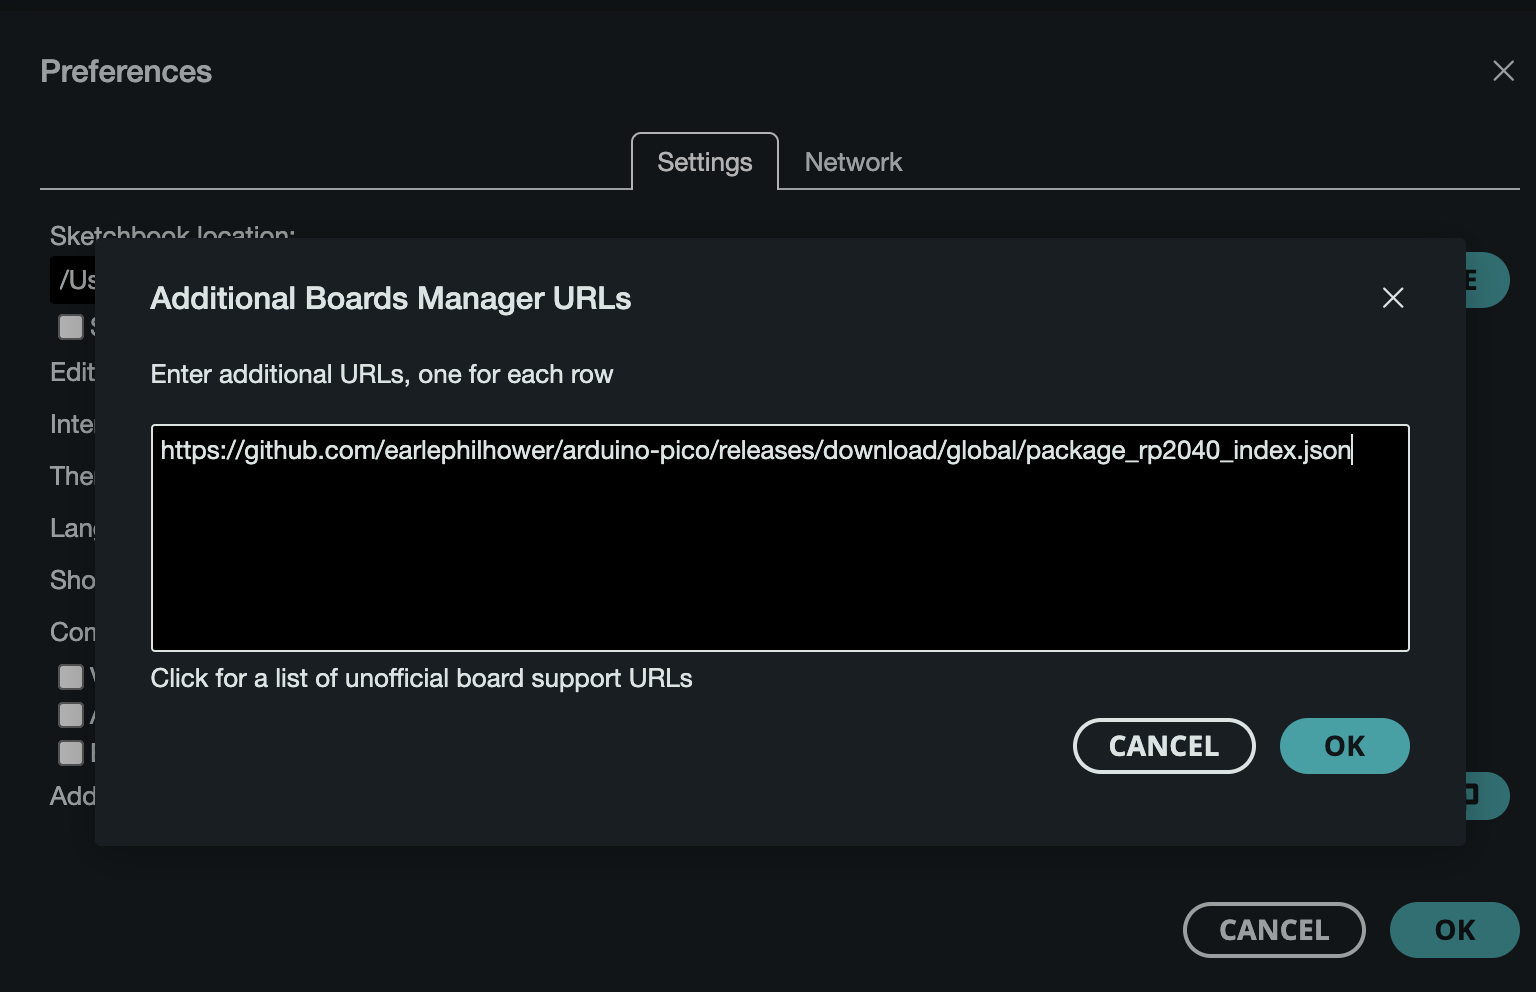Toggle the middle checkbox under the 'Con' label

[71, 715]
